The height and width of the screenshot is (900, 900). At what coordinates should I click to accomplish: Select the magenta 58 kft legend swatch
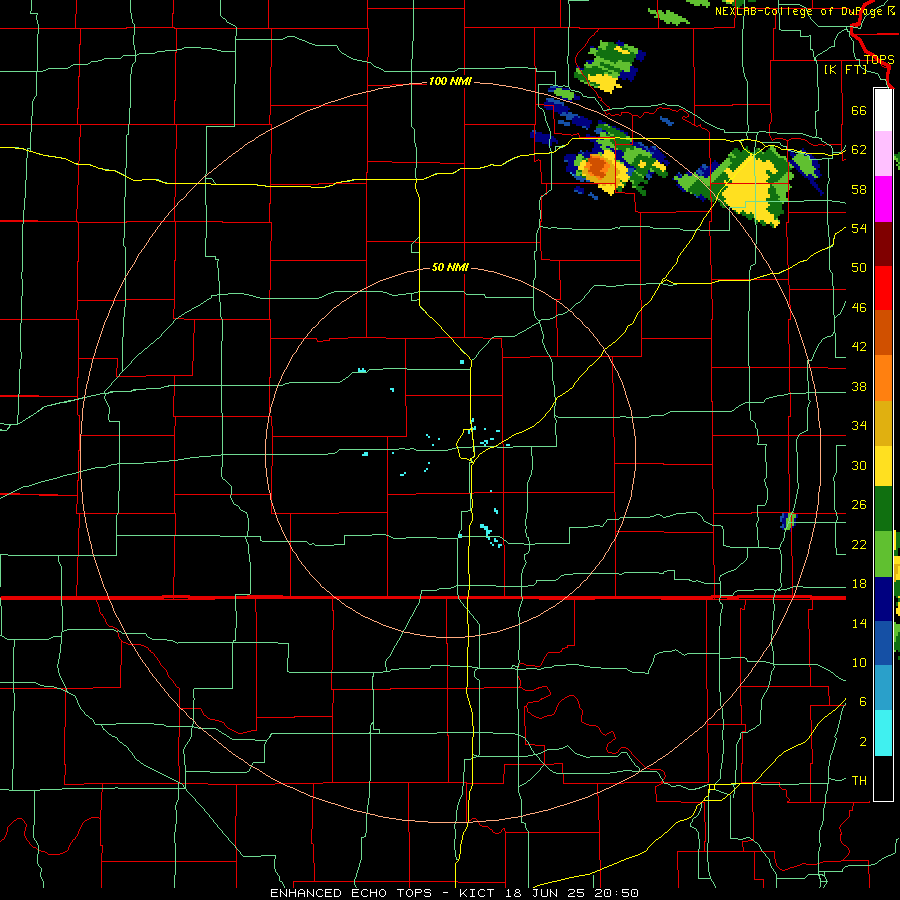[x=883, y=199]
